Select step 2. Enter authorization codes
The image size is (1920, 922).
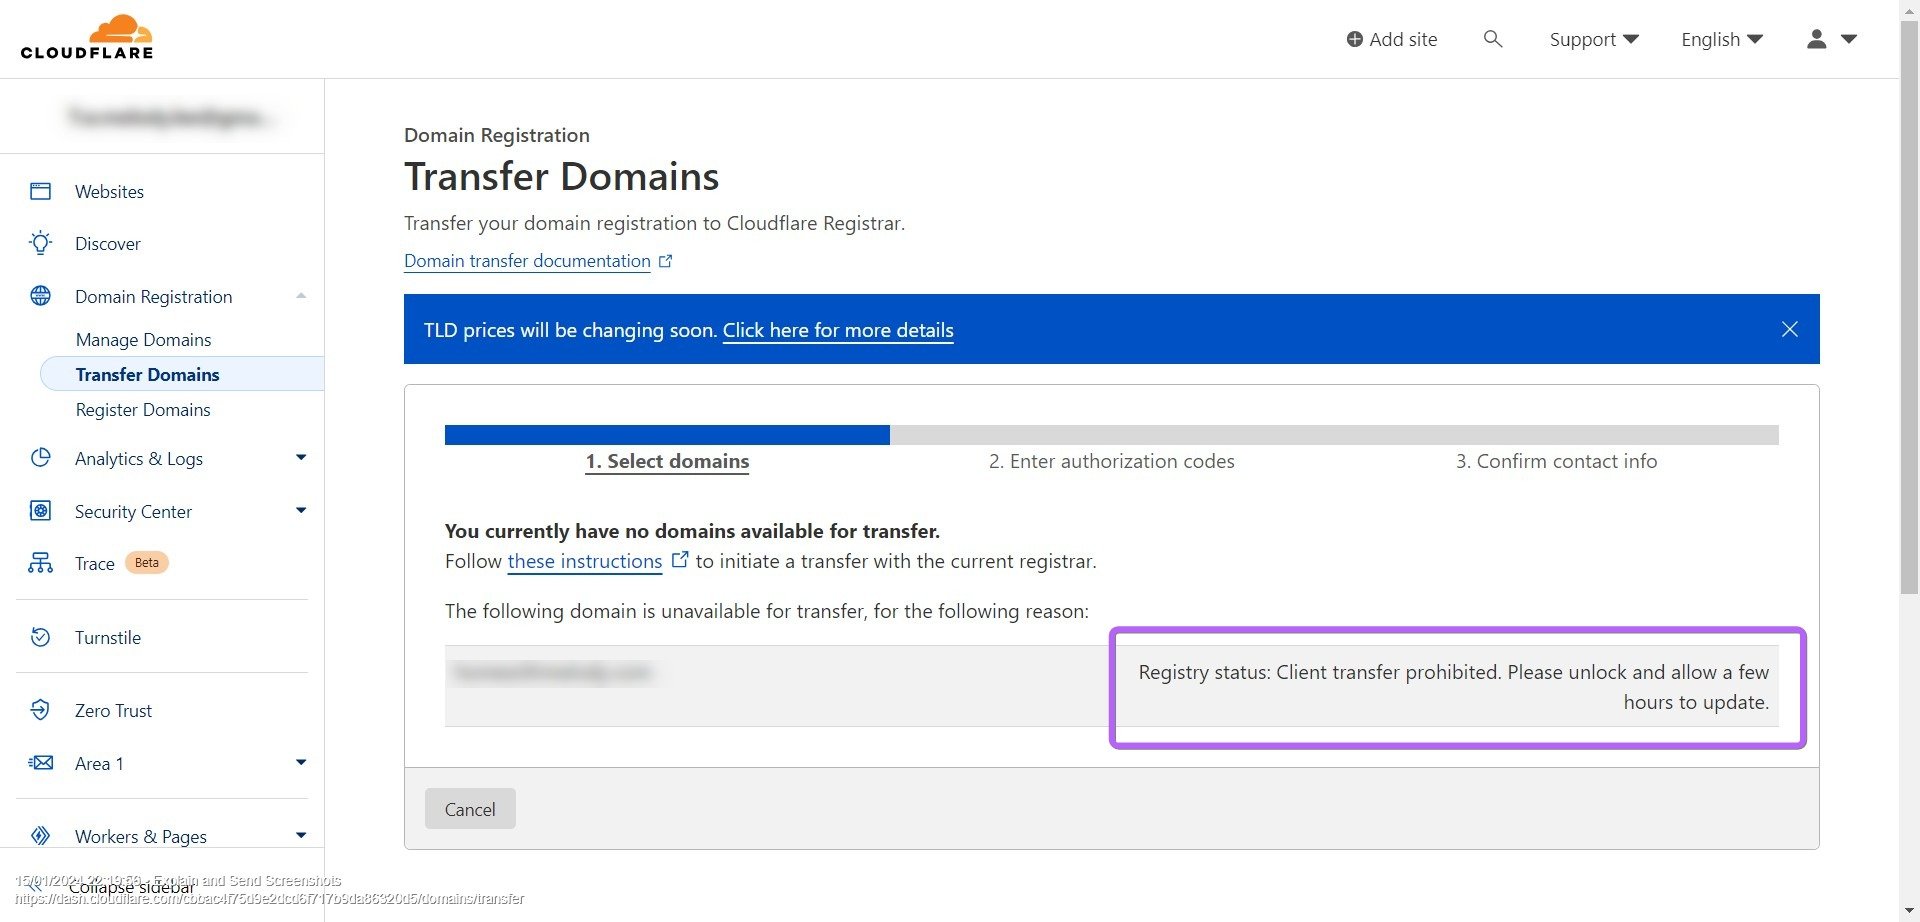(x=1112, y=461)
